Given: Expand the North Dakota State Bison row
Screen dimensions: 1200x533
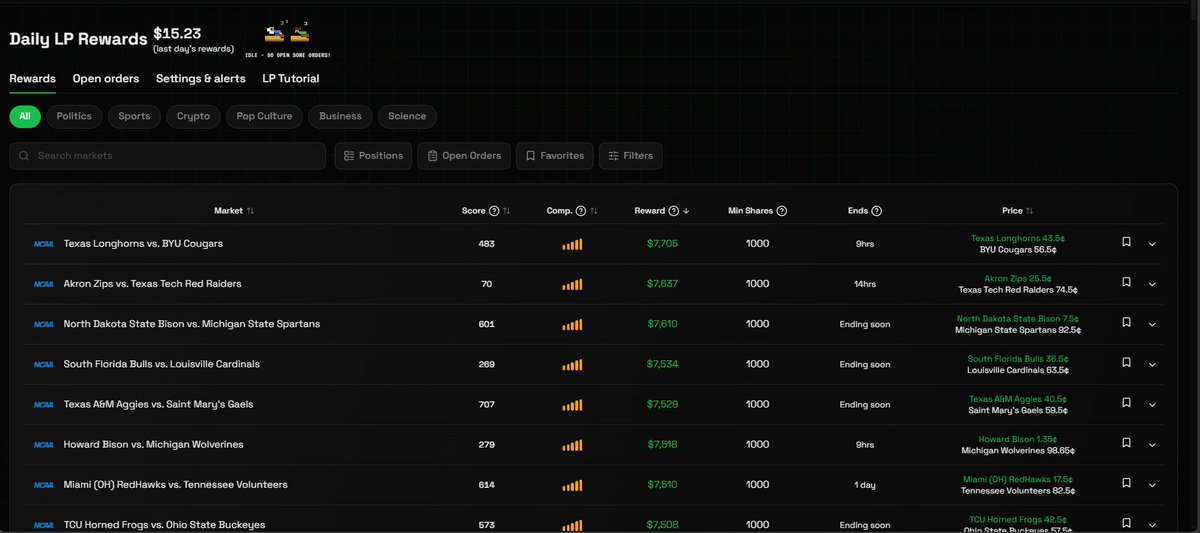Looking at the screenshot, I should 1152,324.
